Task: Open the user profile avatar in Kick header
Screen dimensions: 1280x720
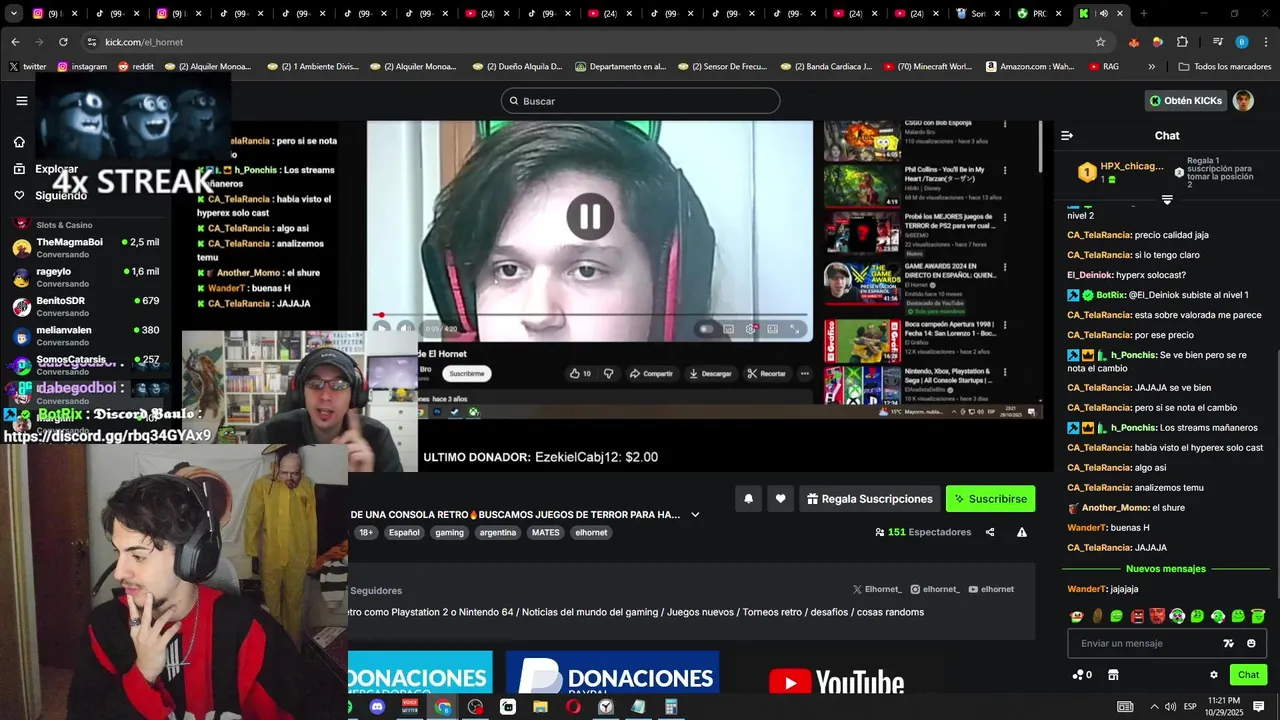Action: tap(1243, 101)
